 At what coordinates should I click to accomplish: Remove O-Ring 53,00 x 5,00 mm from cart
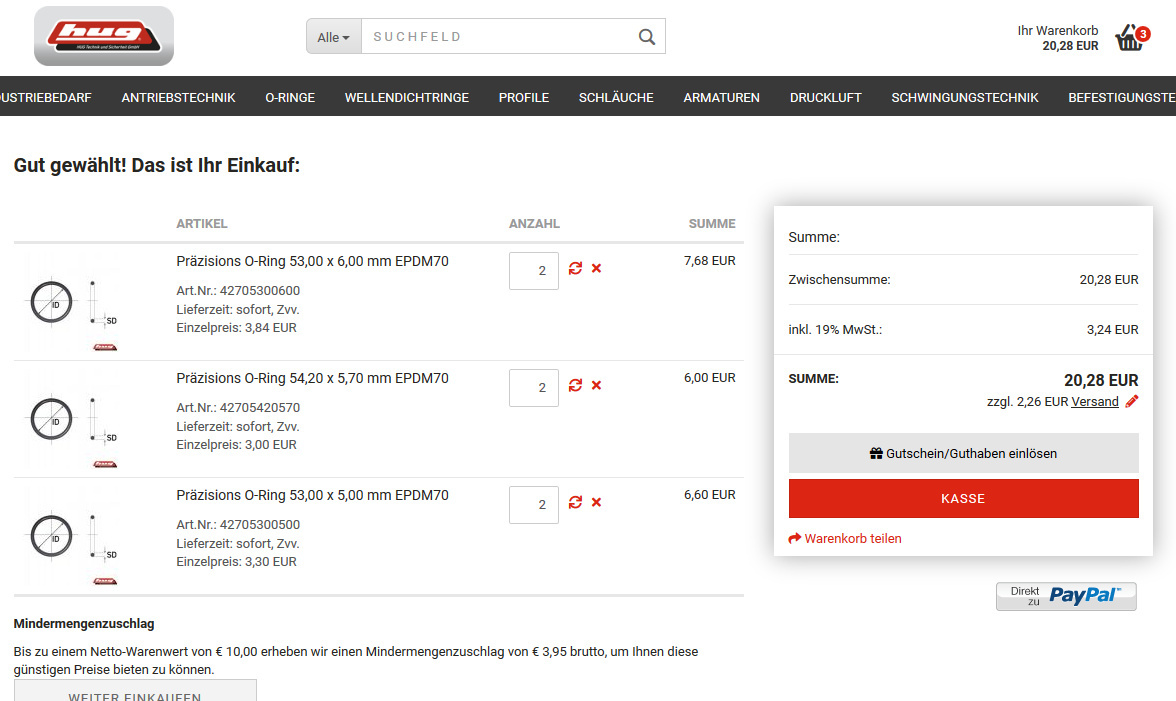coord(596,502)
